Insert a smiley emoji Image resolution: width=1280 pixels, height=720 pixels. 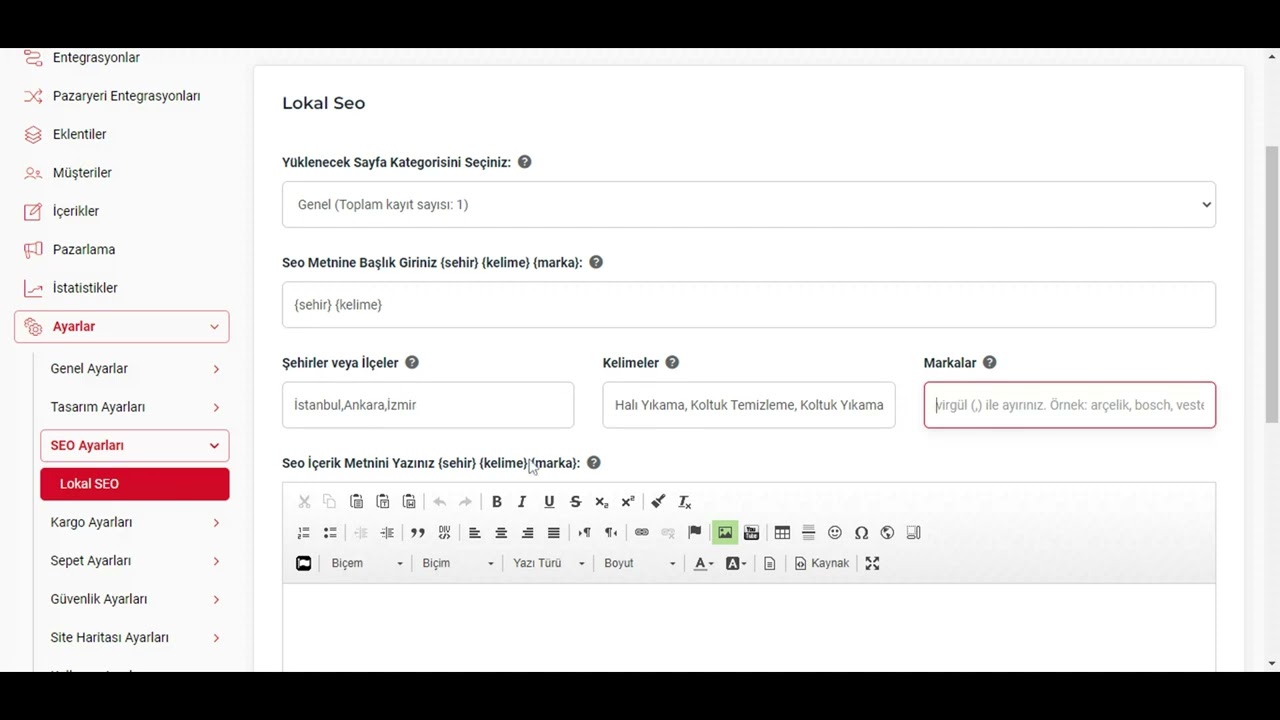[835, 533]
